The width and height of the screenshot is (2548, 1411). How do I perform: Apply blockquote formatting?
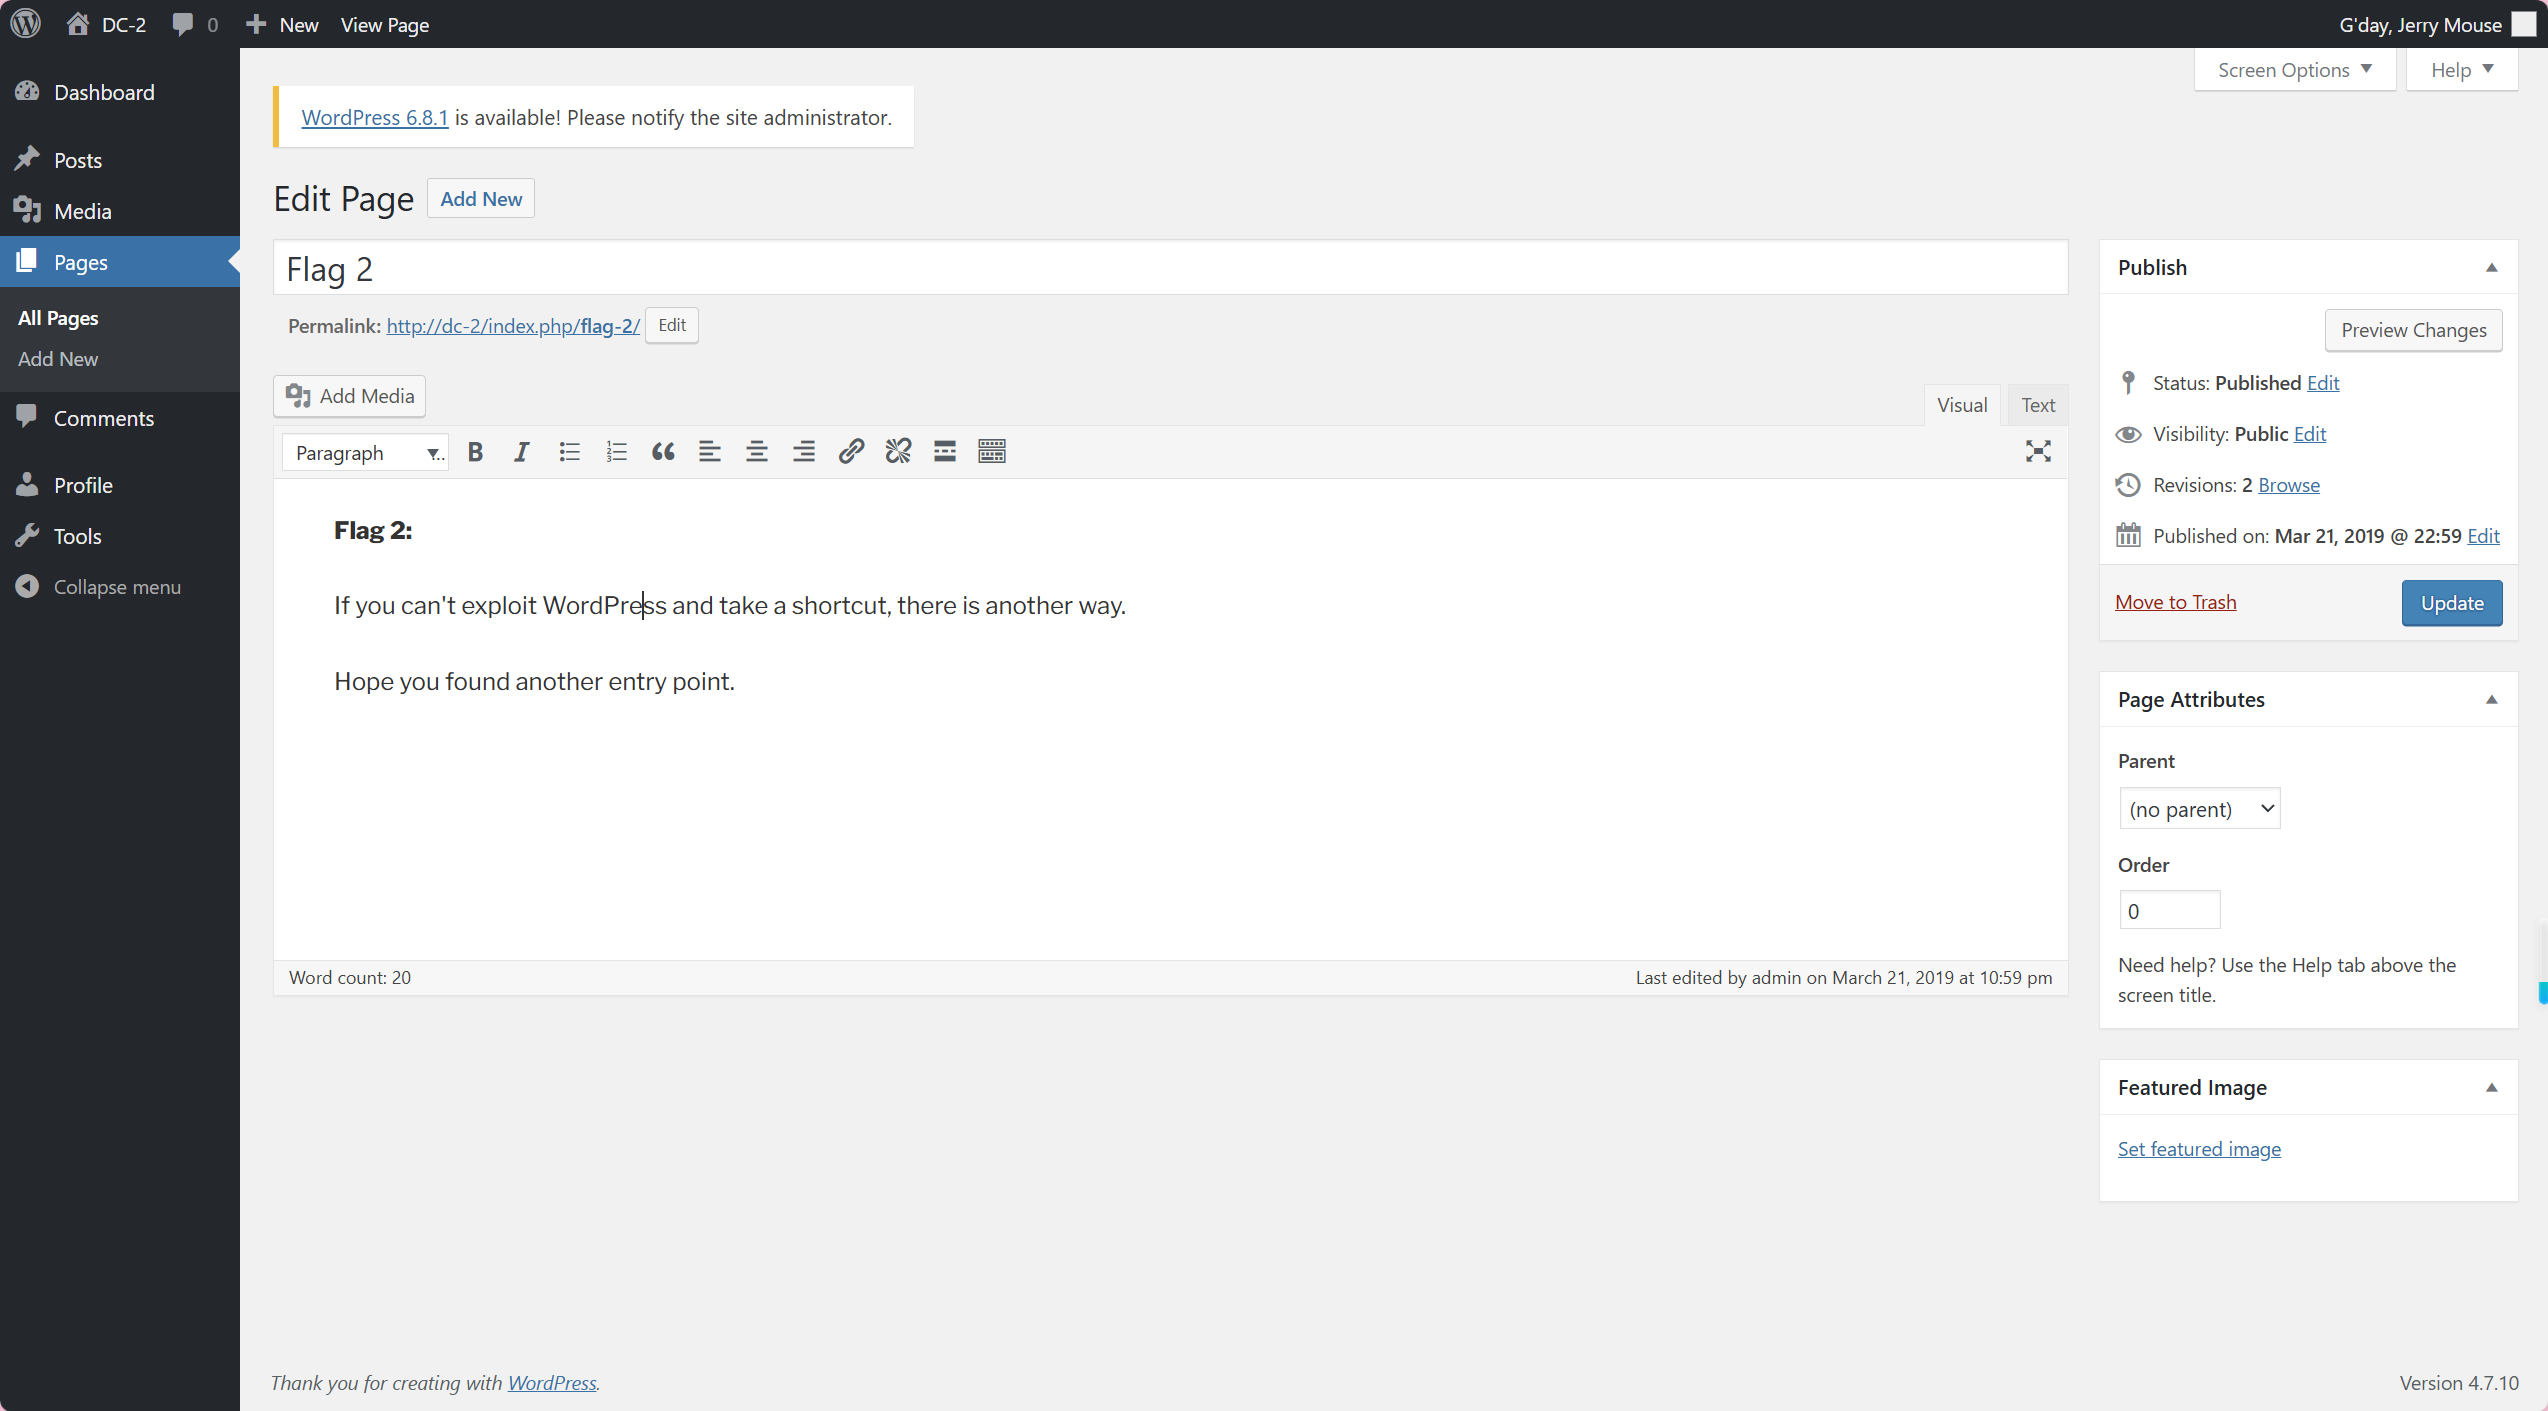663,452
